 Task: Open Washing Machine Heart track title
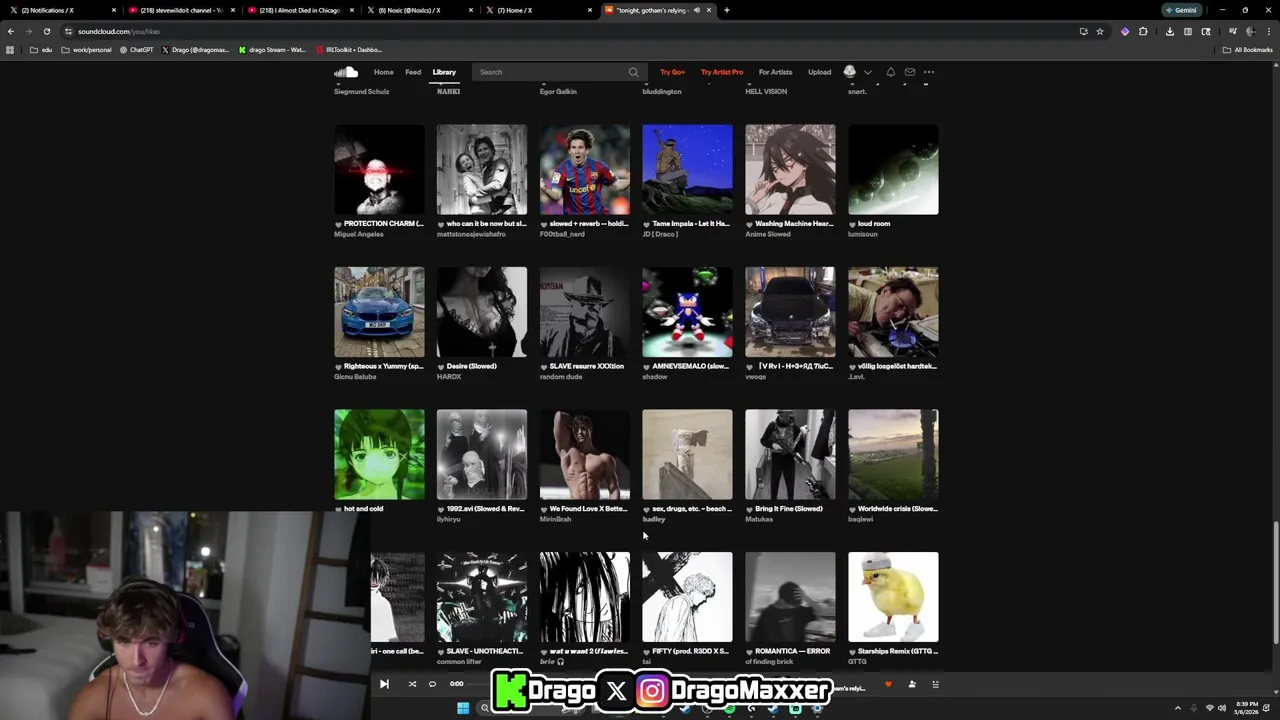tap(794, 224)
